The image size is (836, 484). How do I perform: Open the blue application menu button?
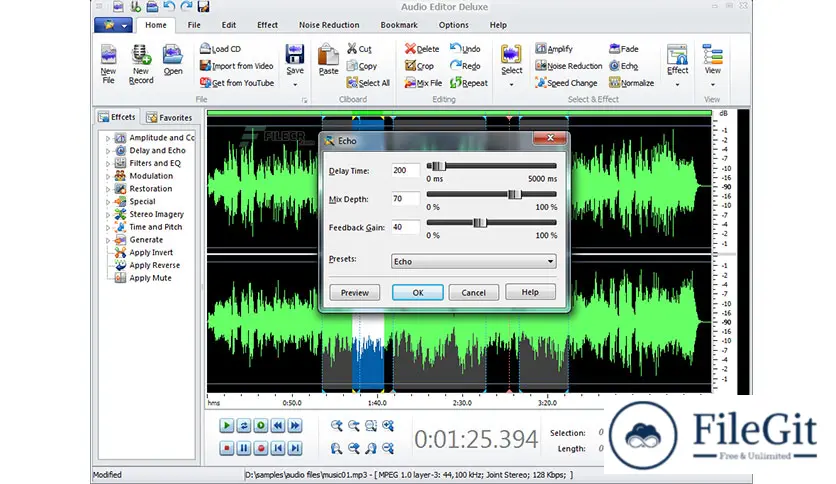coord(114,25)
